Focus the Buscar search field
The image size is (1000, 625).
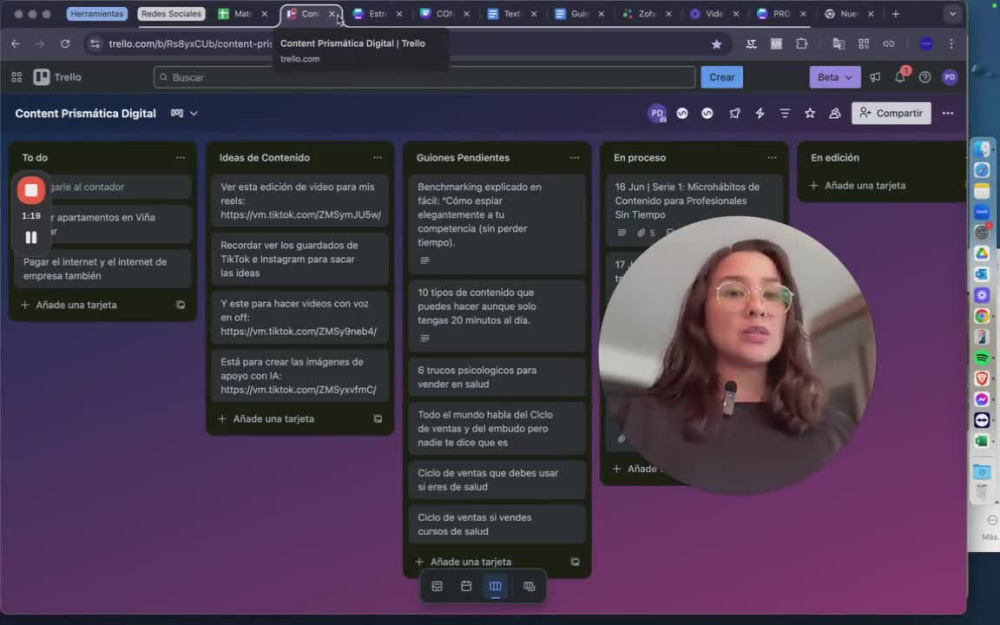point(424,77)
